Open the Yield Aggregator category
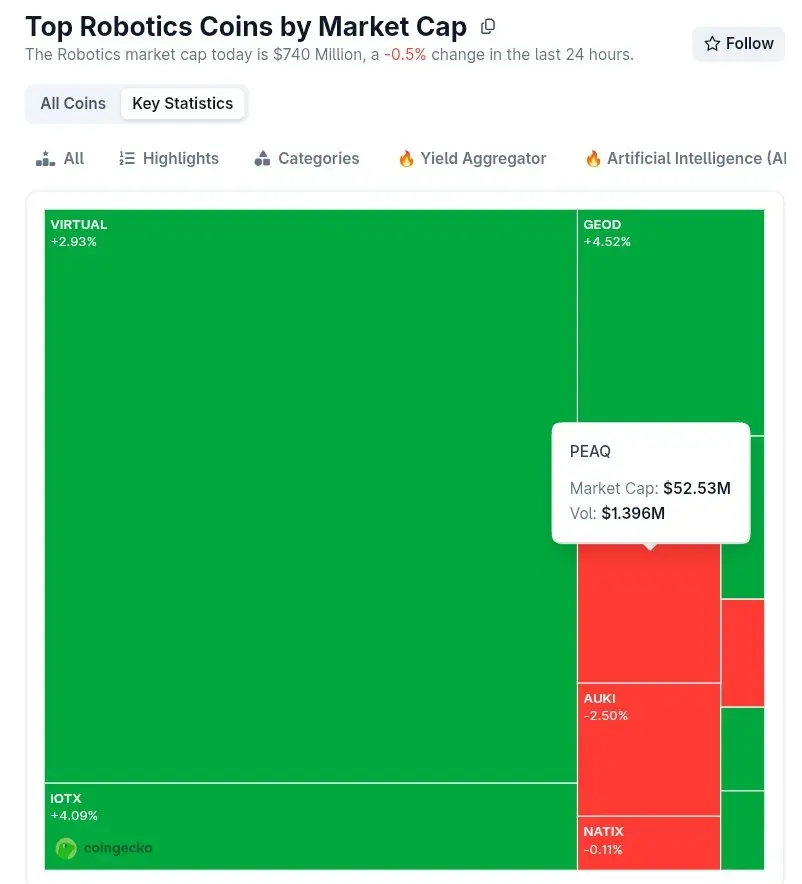This screenshot has height=884, width=802. pos(483,159)
